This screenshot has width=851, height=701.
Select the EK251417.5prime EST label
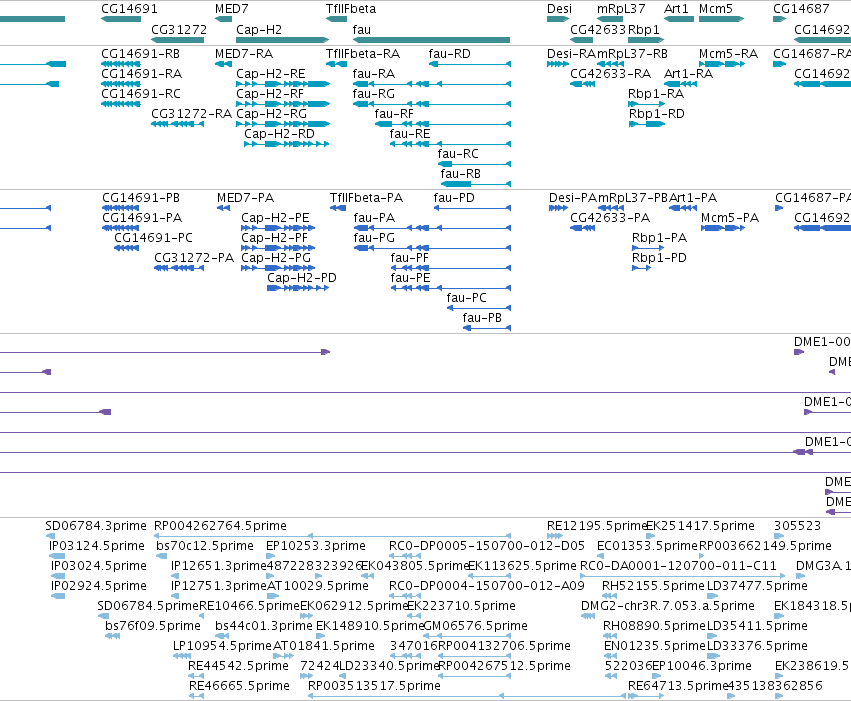coord(701,526)
